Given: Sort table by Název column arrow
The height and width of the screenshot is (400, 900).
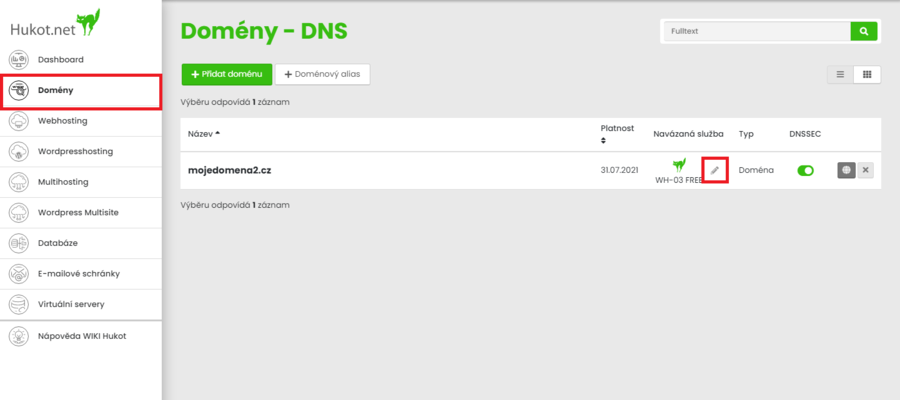Looking at the screenshot, I should [217, 133].
